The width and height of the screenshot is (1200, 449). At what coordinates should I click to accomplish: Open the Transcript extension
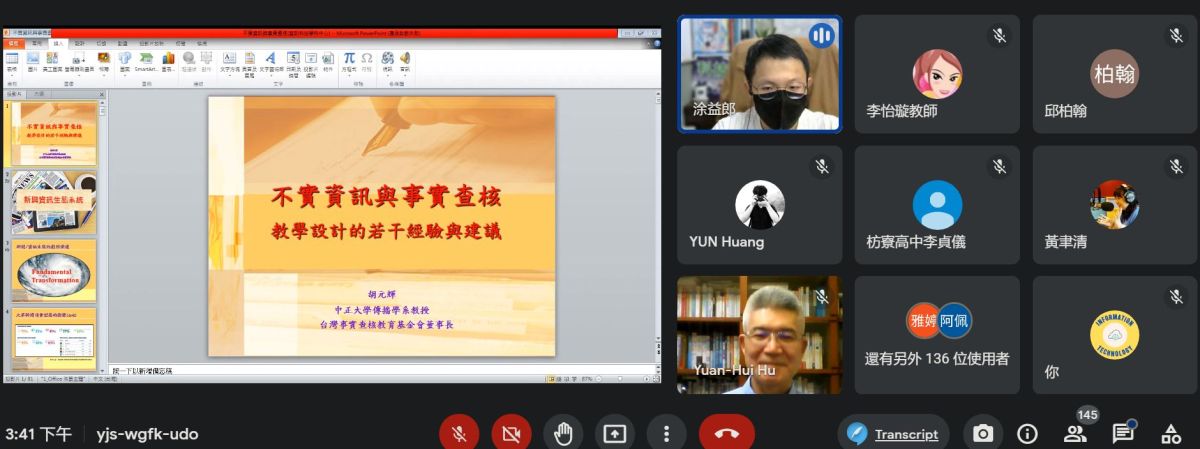pos(893,434)
